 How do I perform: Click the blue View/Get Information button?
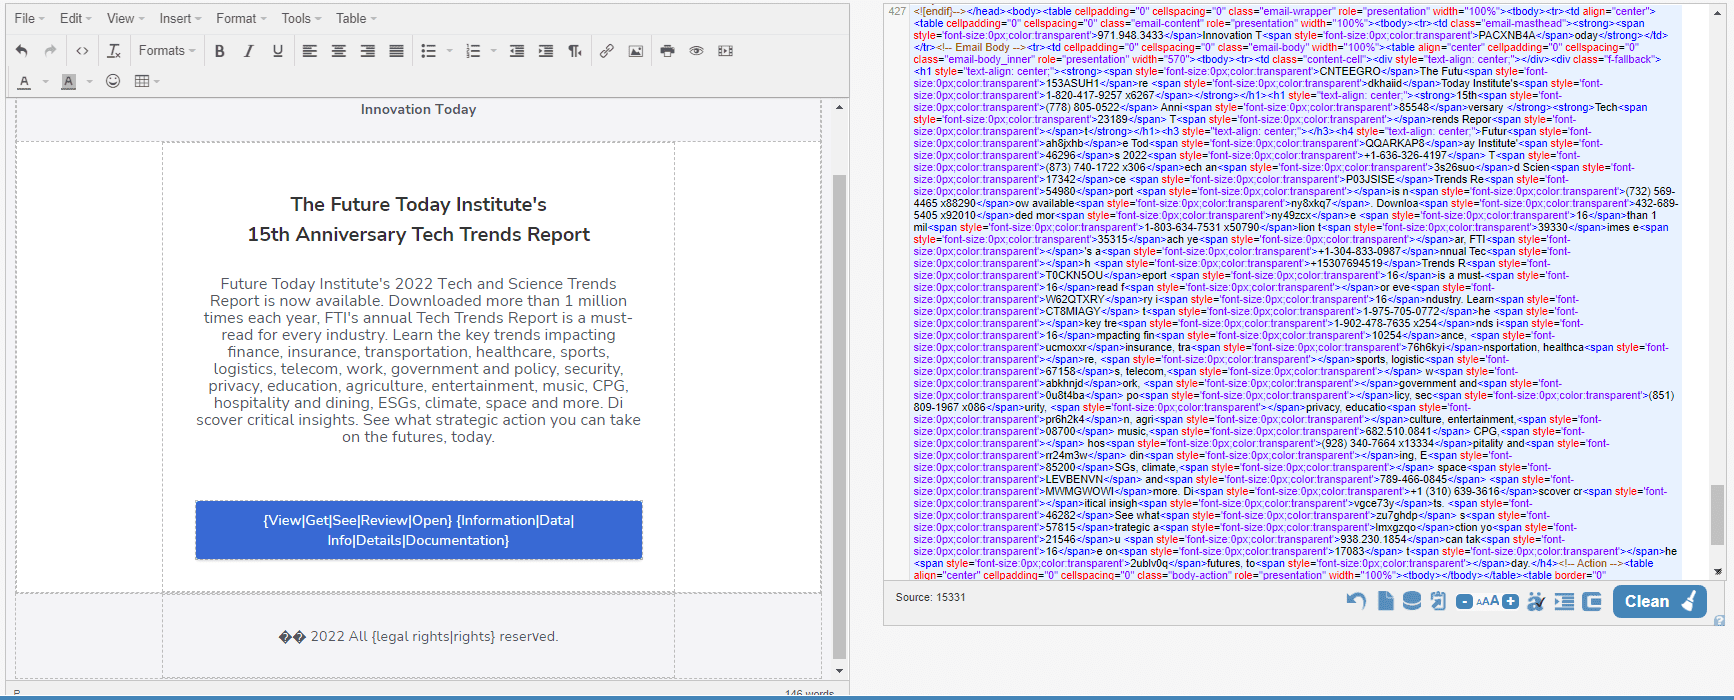pos(418,530)
